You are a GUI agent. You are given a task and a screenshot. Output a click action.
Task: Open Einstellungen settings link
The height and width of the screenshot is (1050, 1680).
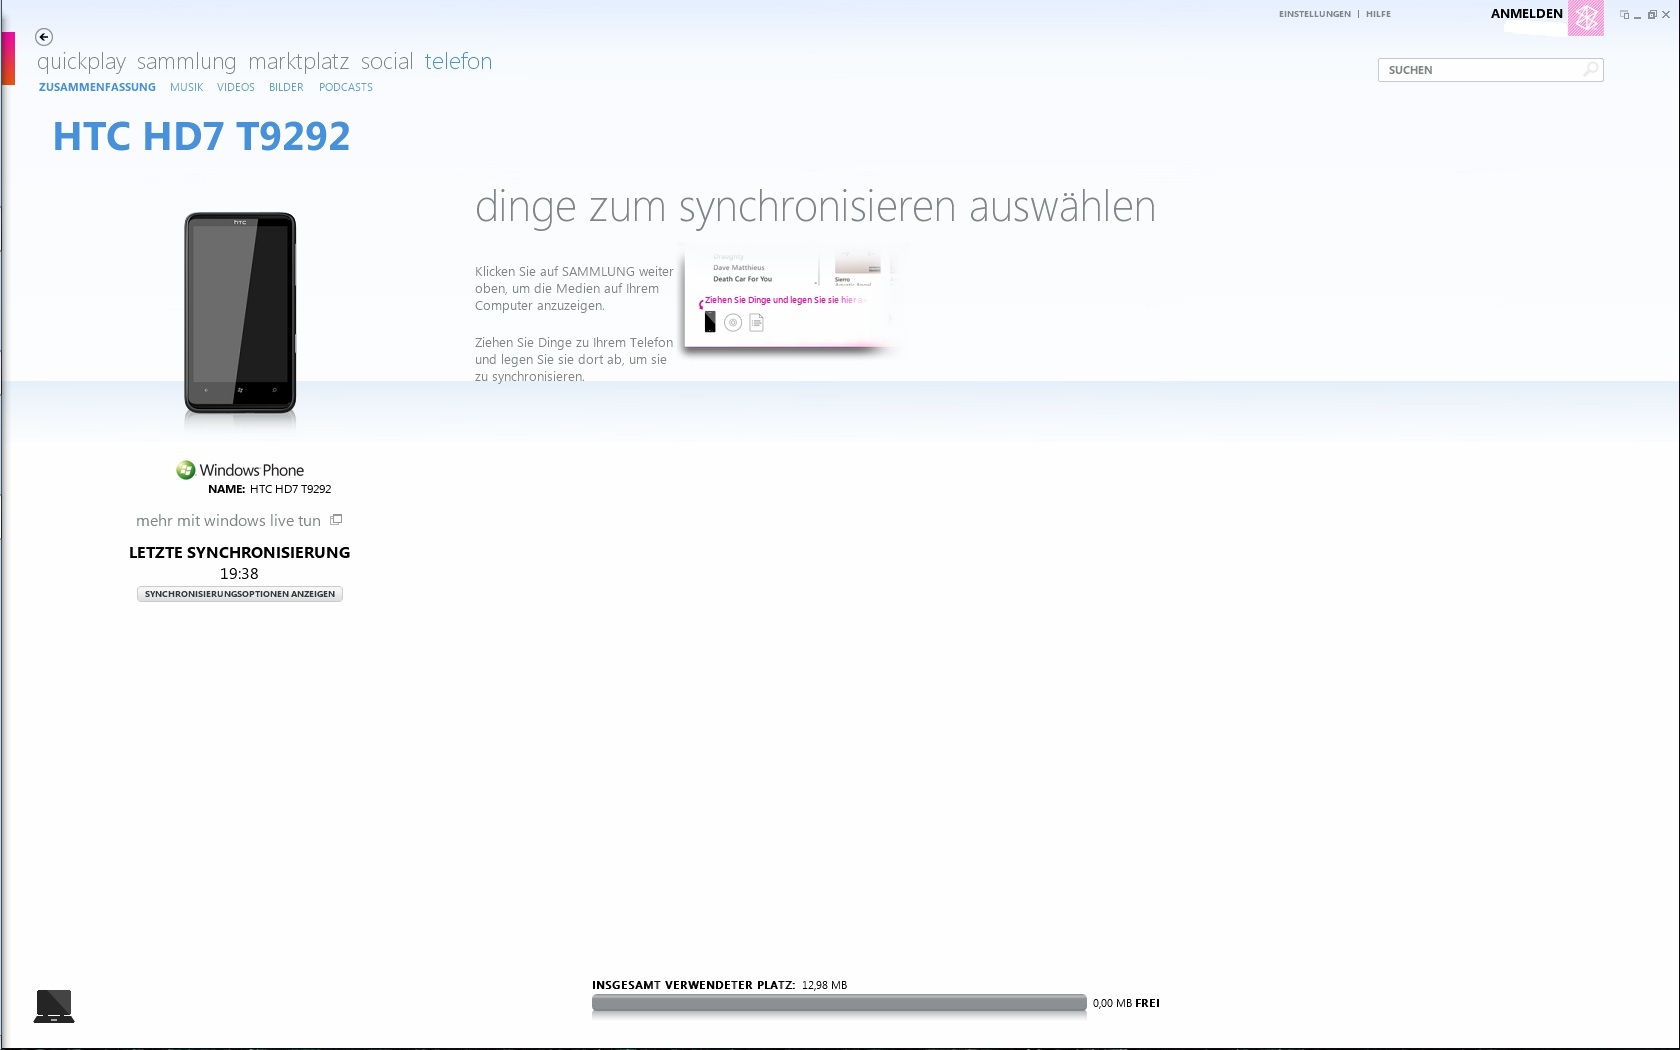(x=1314, y=14)
